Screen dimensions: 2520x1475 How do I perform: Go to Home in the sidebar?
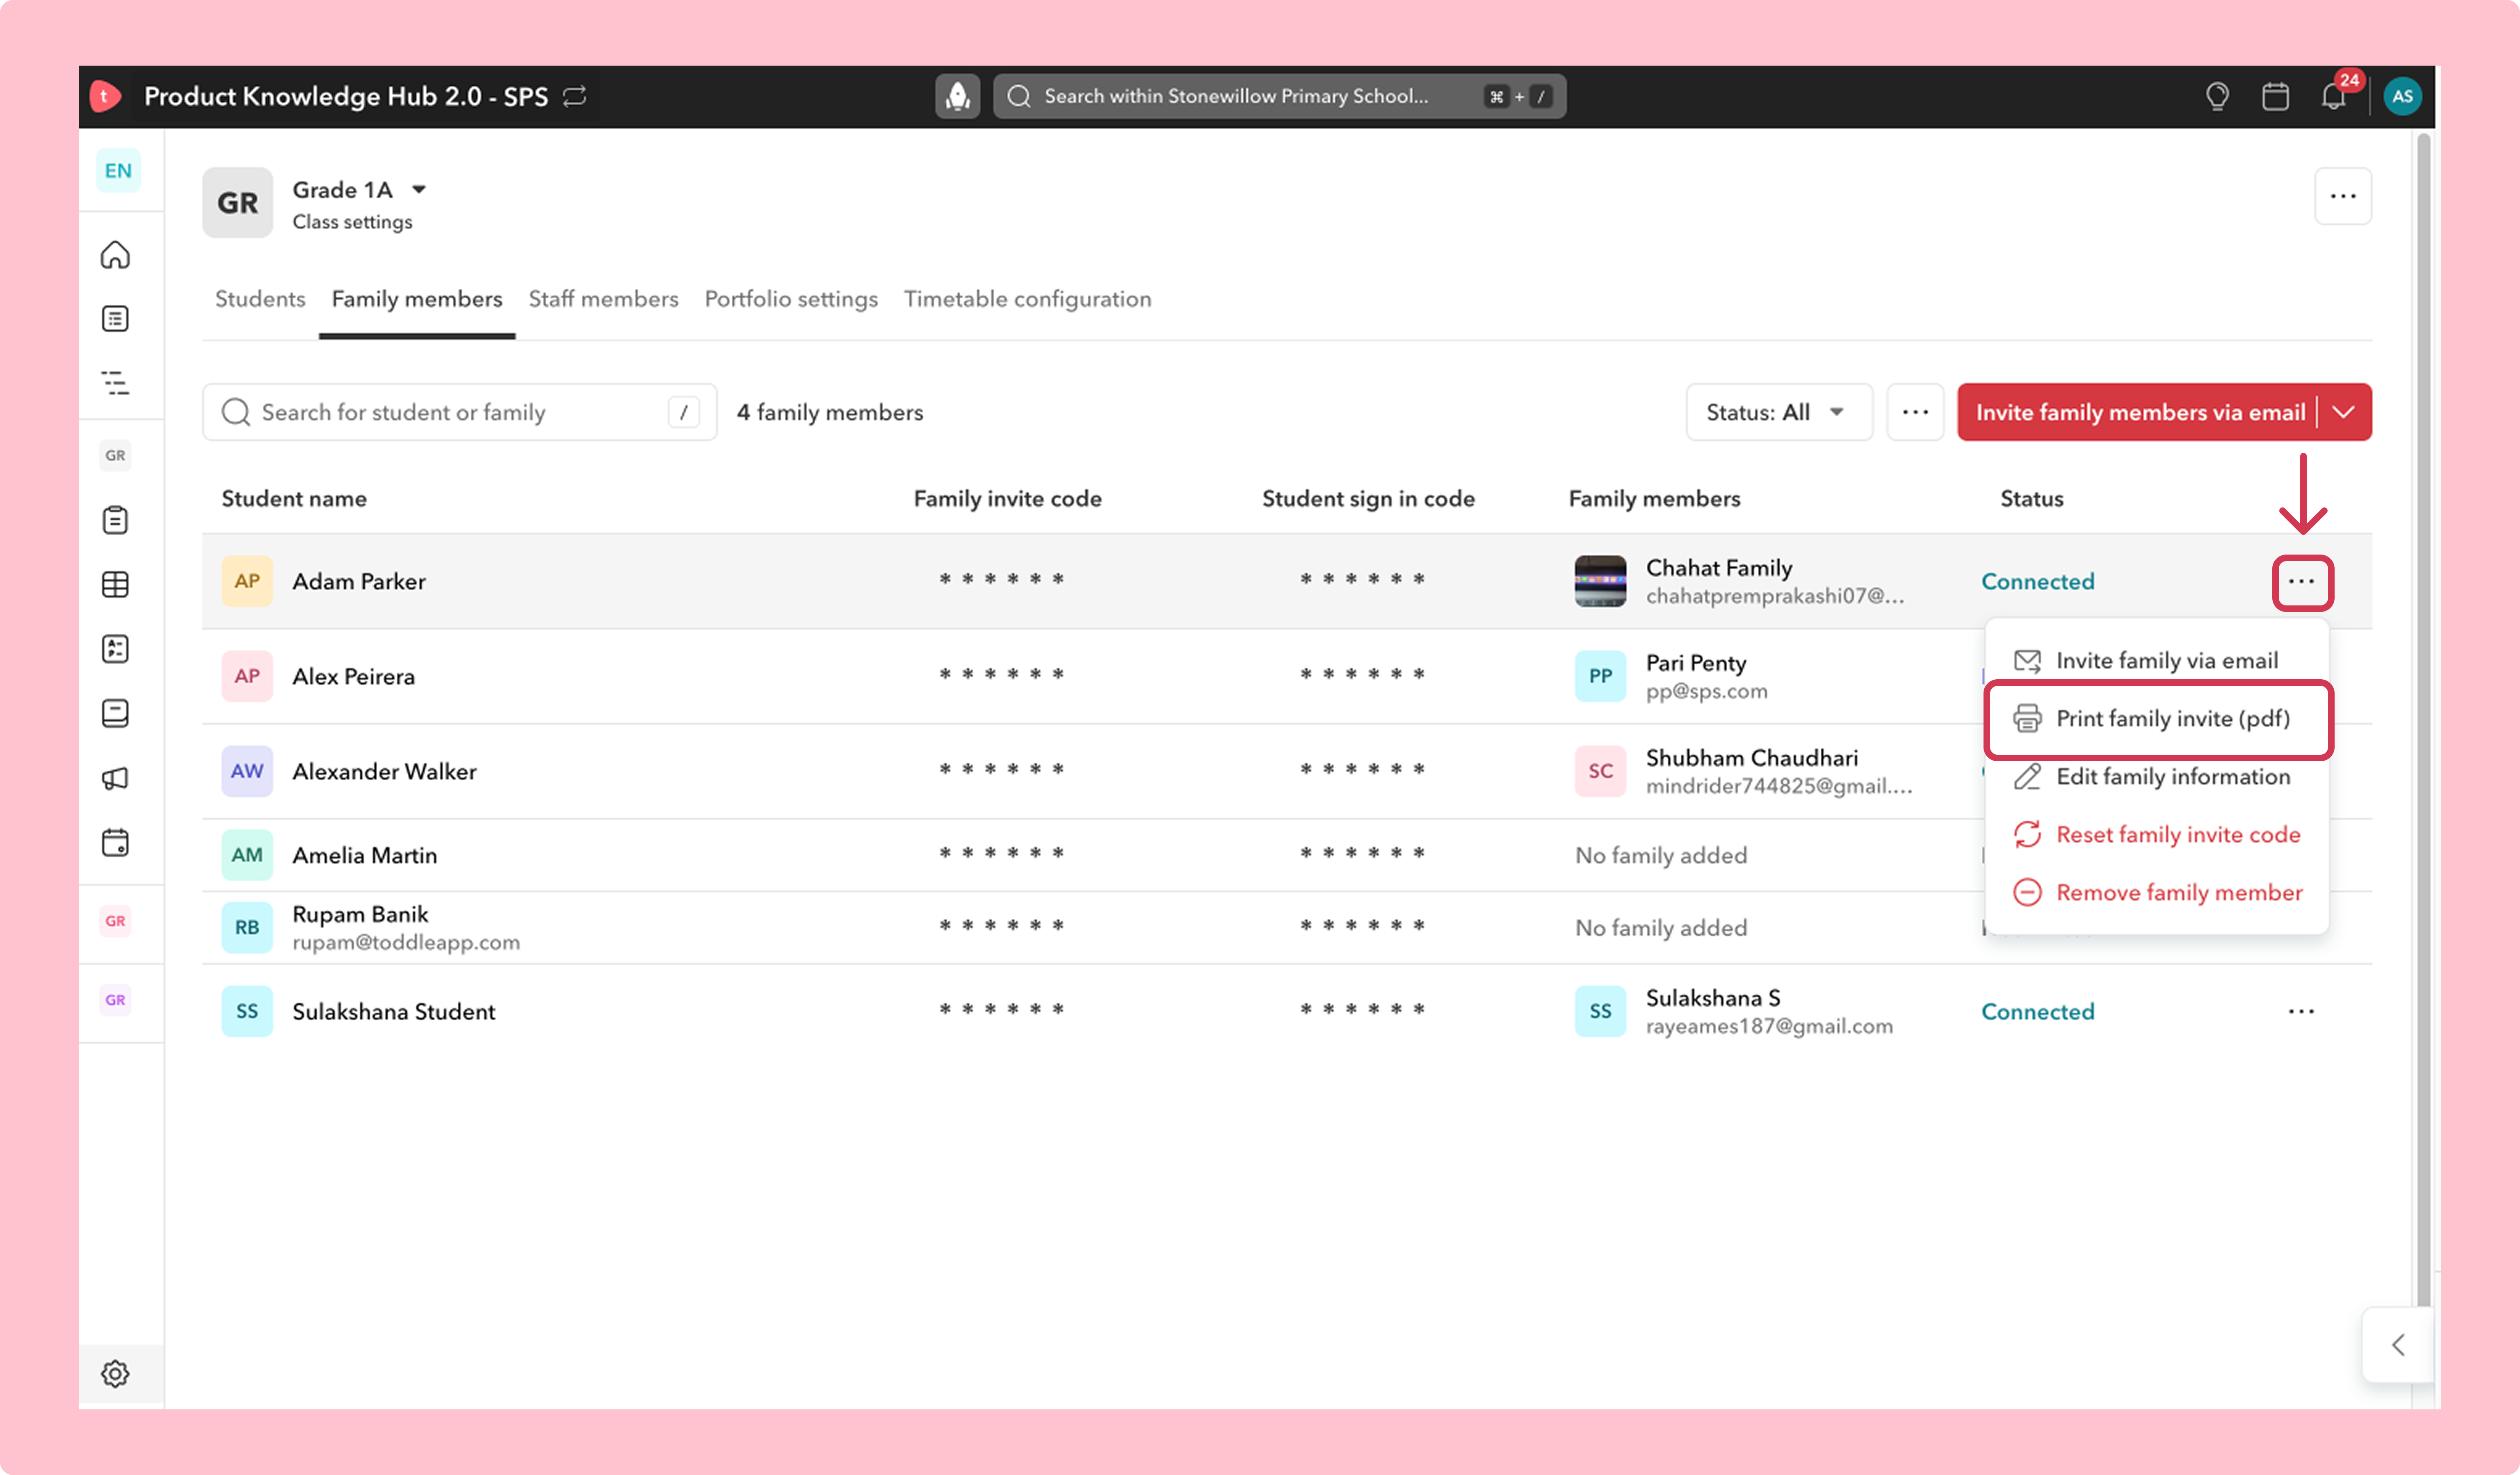tap(115, 255)
